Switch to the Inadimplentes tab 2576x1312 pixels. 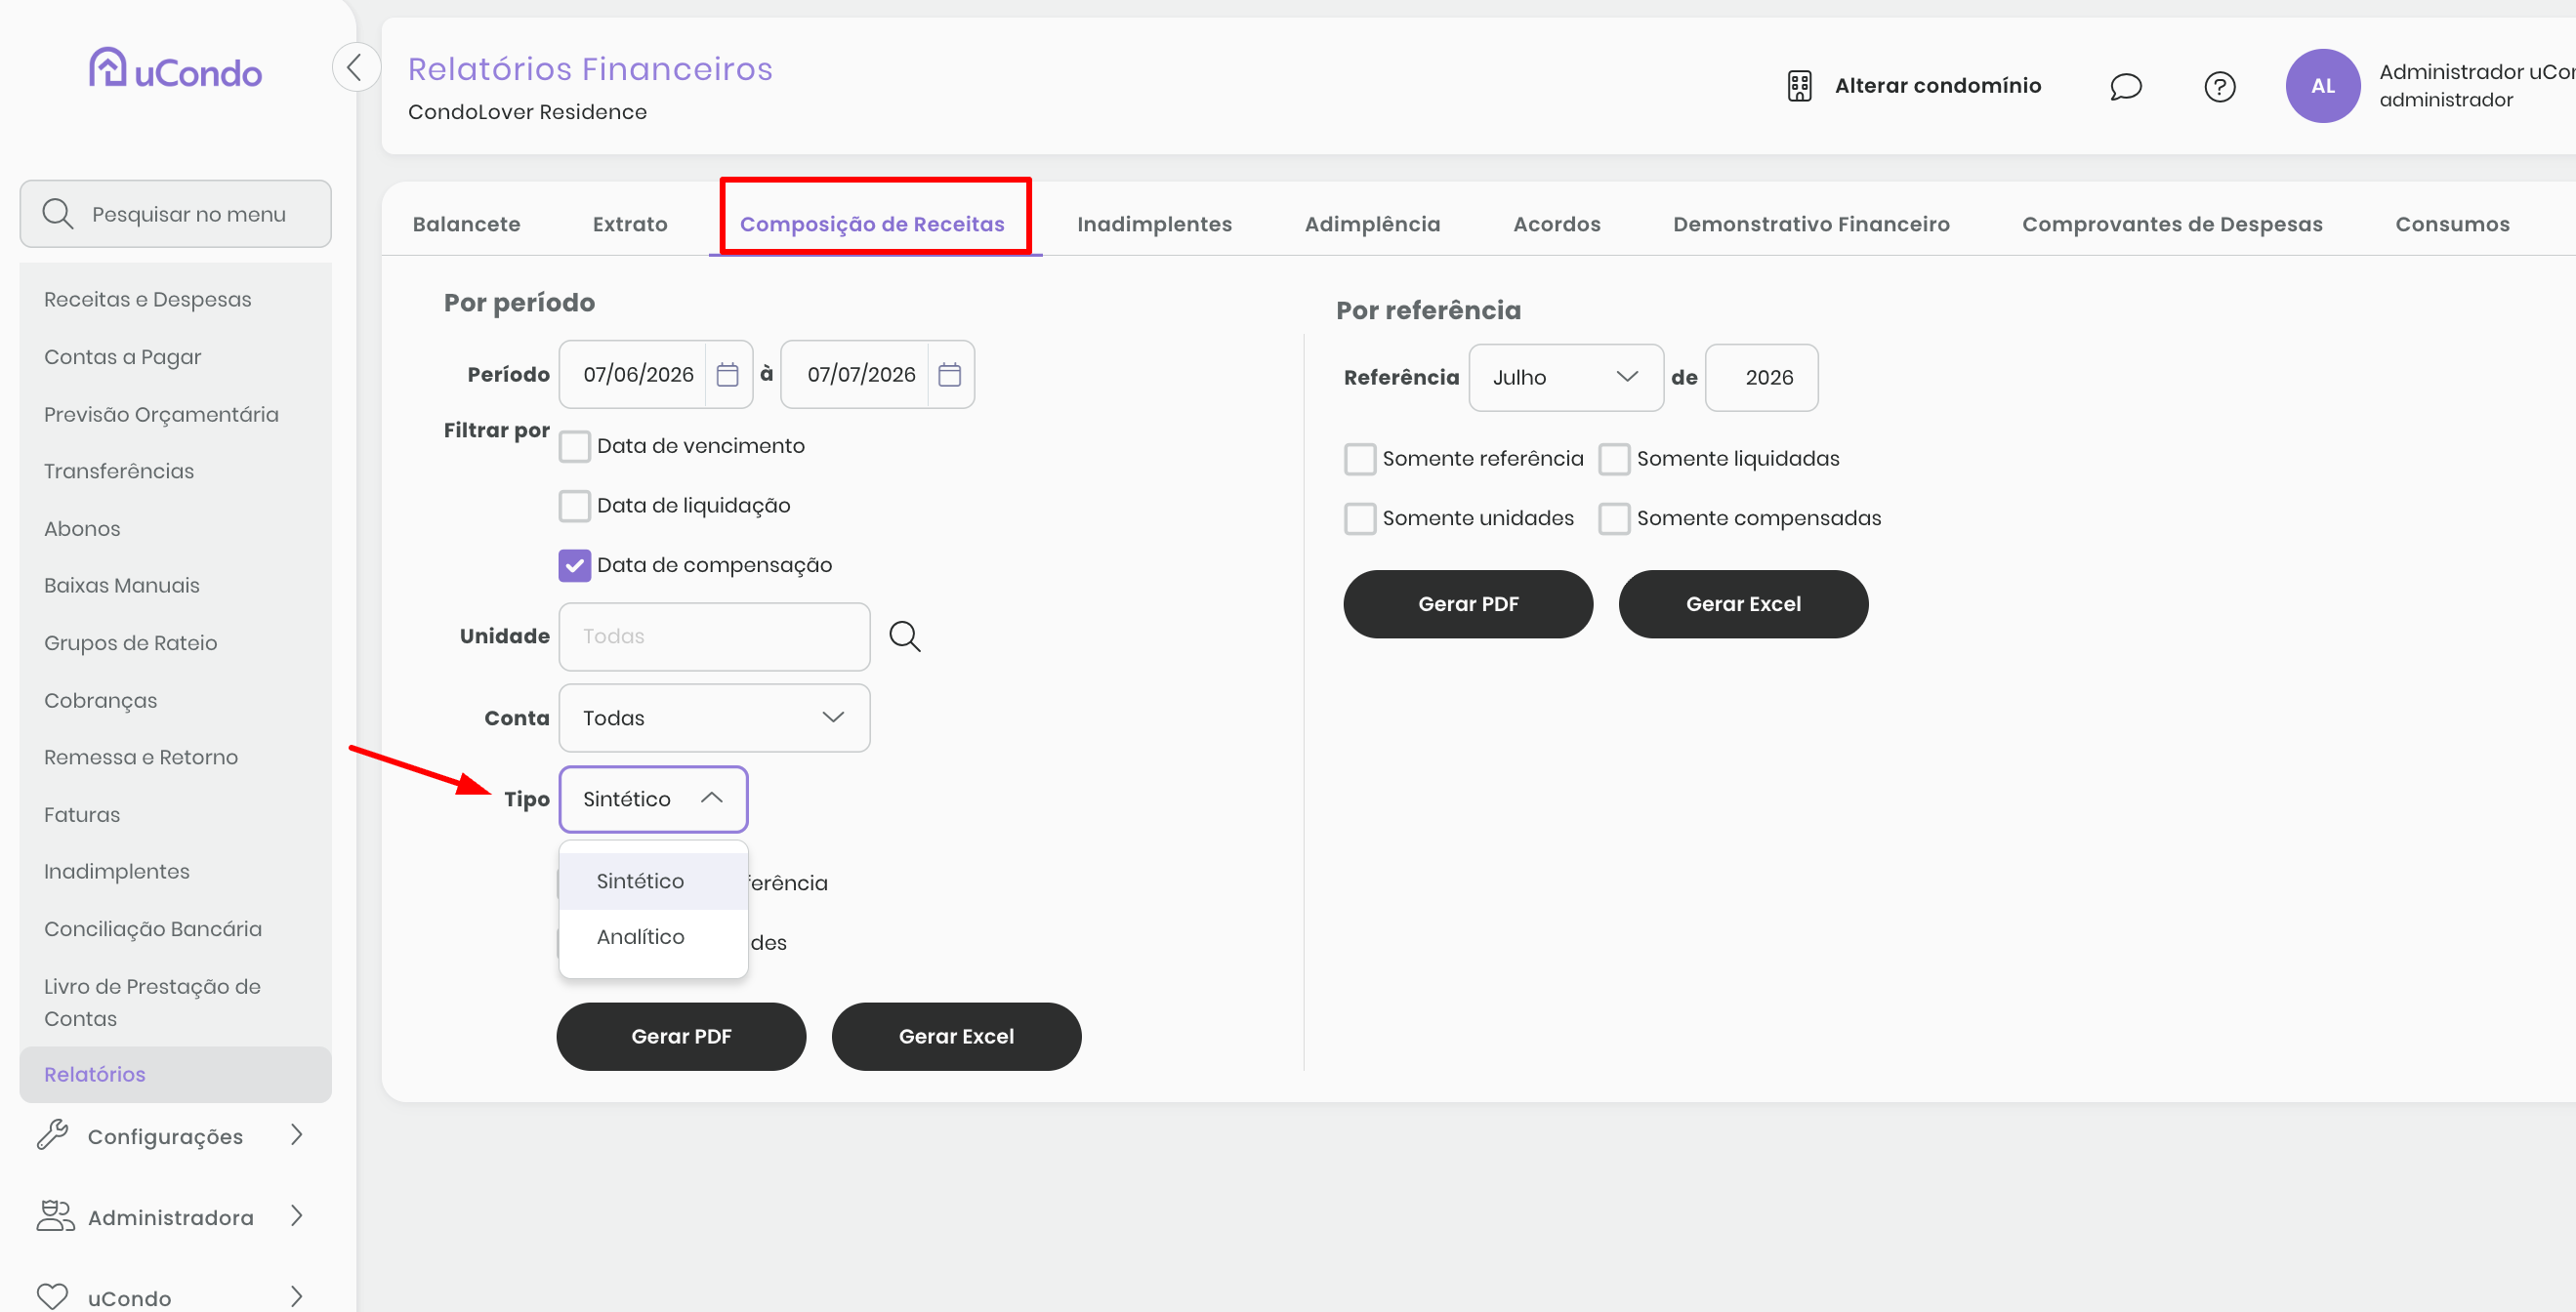pos(1154,224)
